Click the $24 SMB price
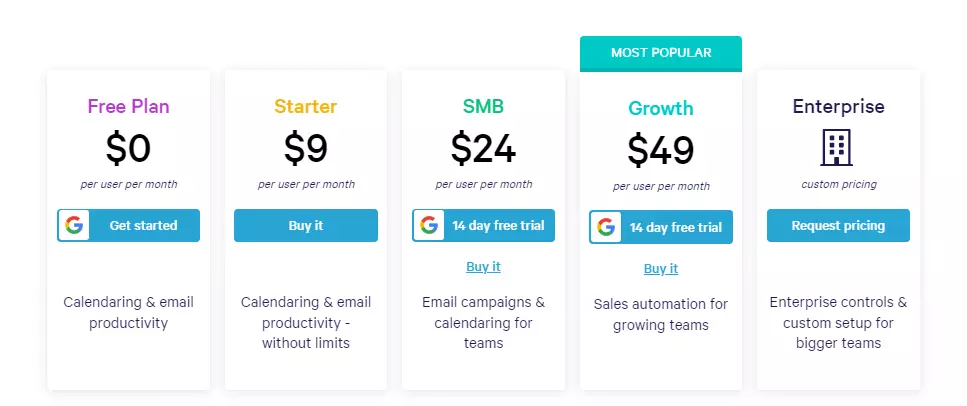967x406 pixels. pyautogui.click(x=484, y=148)
